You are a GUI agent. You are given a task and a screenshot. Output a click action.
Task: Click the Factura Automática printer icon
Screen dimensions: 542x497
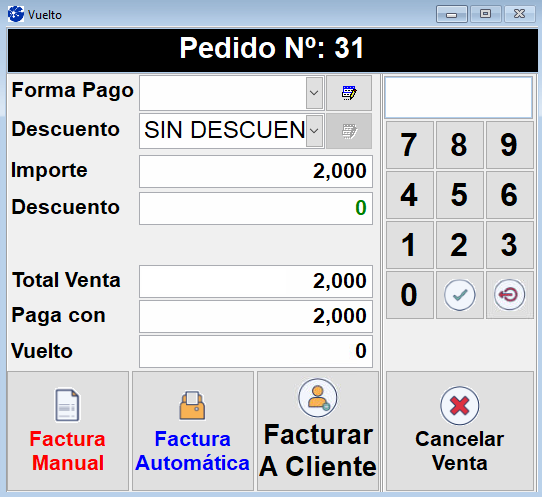pyautogui.click(x=192, y=405)
